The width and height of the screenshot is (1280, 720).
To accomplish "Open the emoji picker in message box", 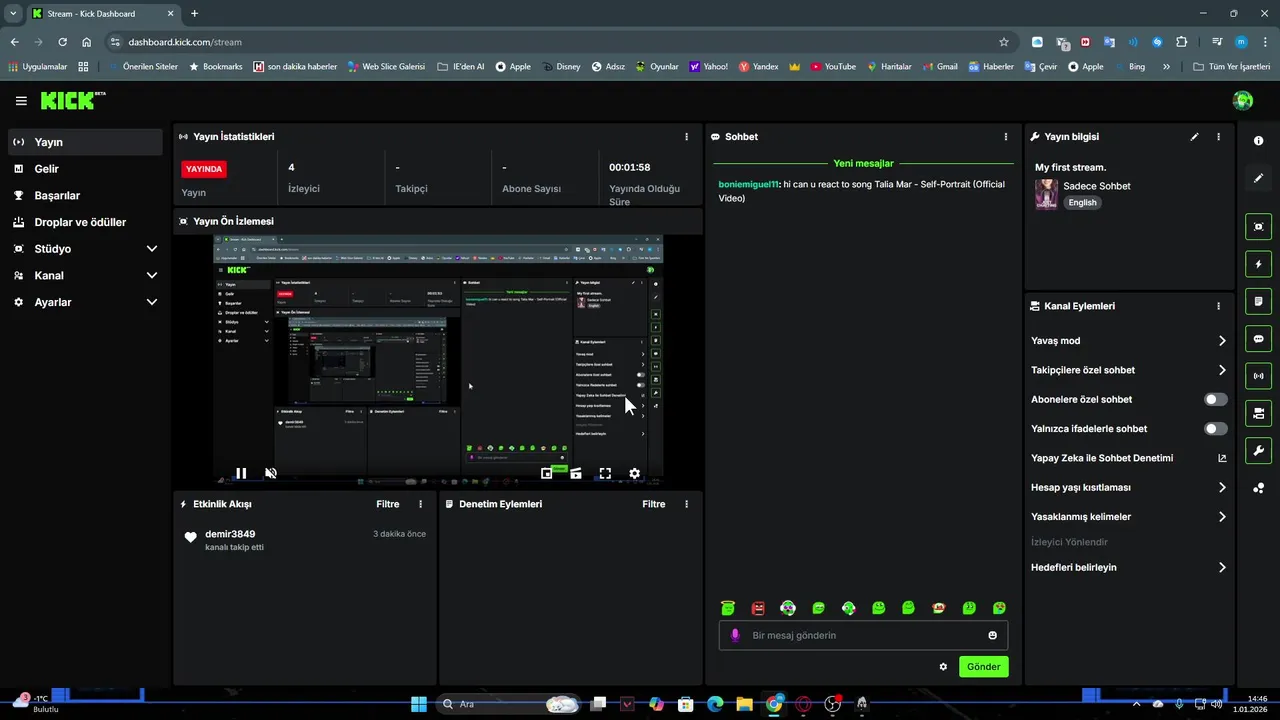I will (992, 635).
